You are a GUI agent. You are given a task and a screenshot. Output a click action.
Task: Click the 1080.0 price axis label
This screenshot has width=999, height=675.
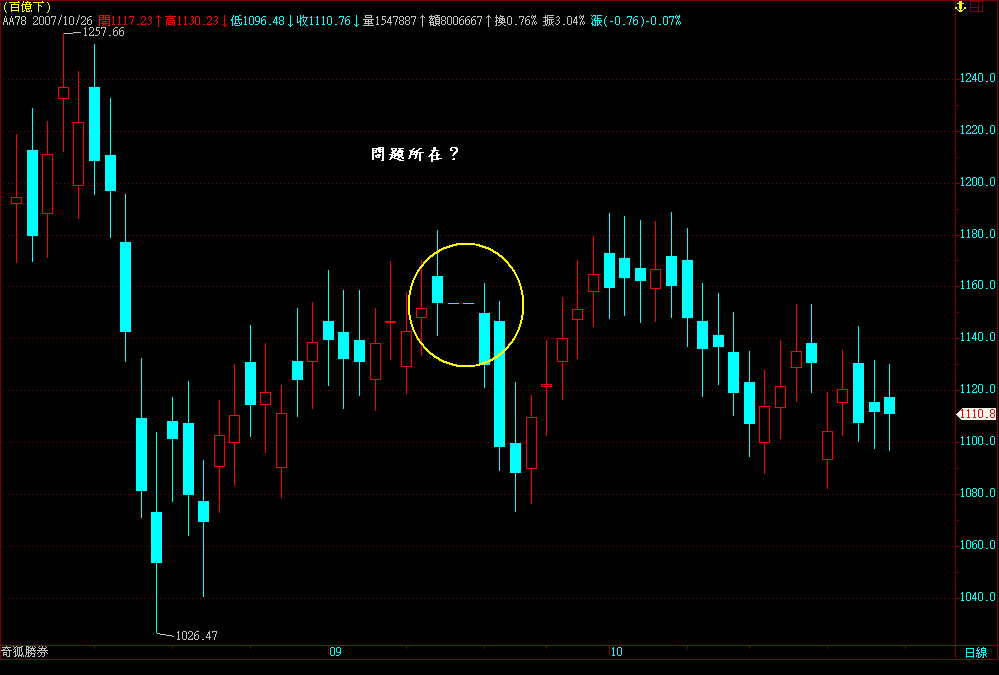[977, 493]
